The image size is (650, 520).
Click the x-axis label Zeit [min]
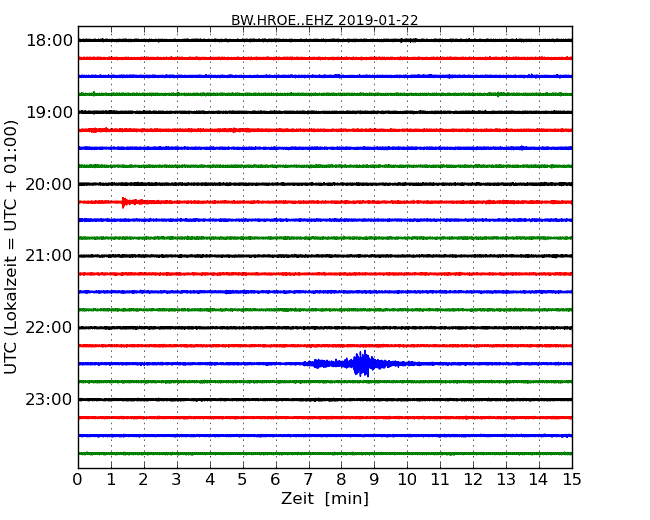pos(325,498)
